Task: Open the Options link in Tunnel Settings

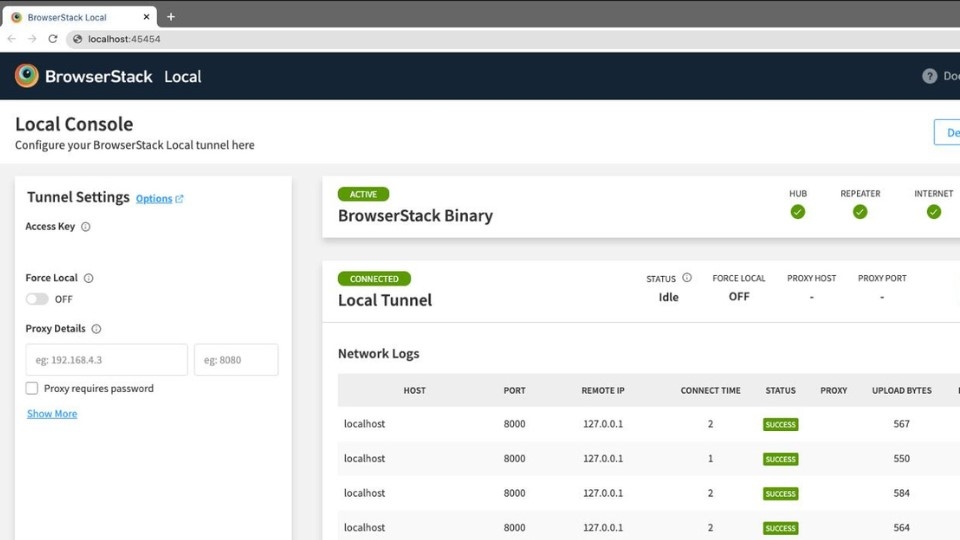Action: [x=154, y=198]
